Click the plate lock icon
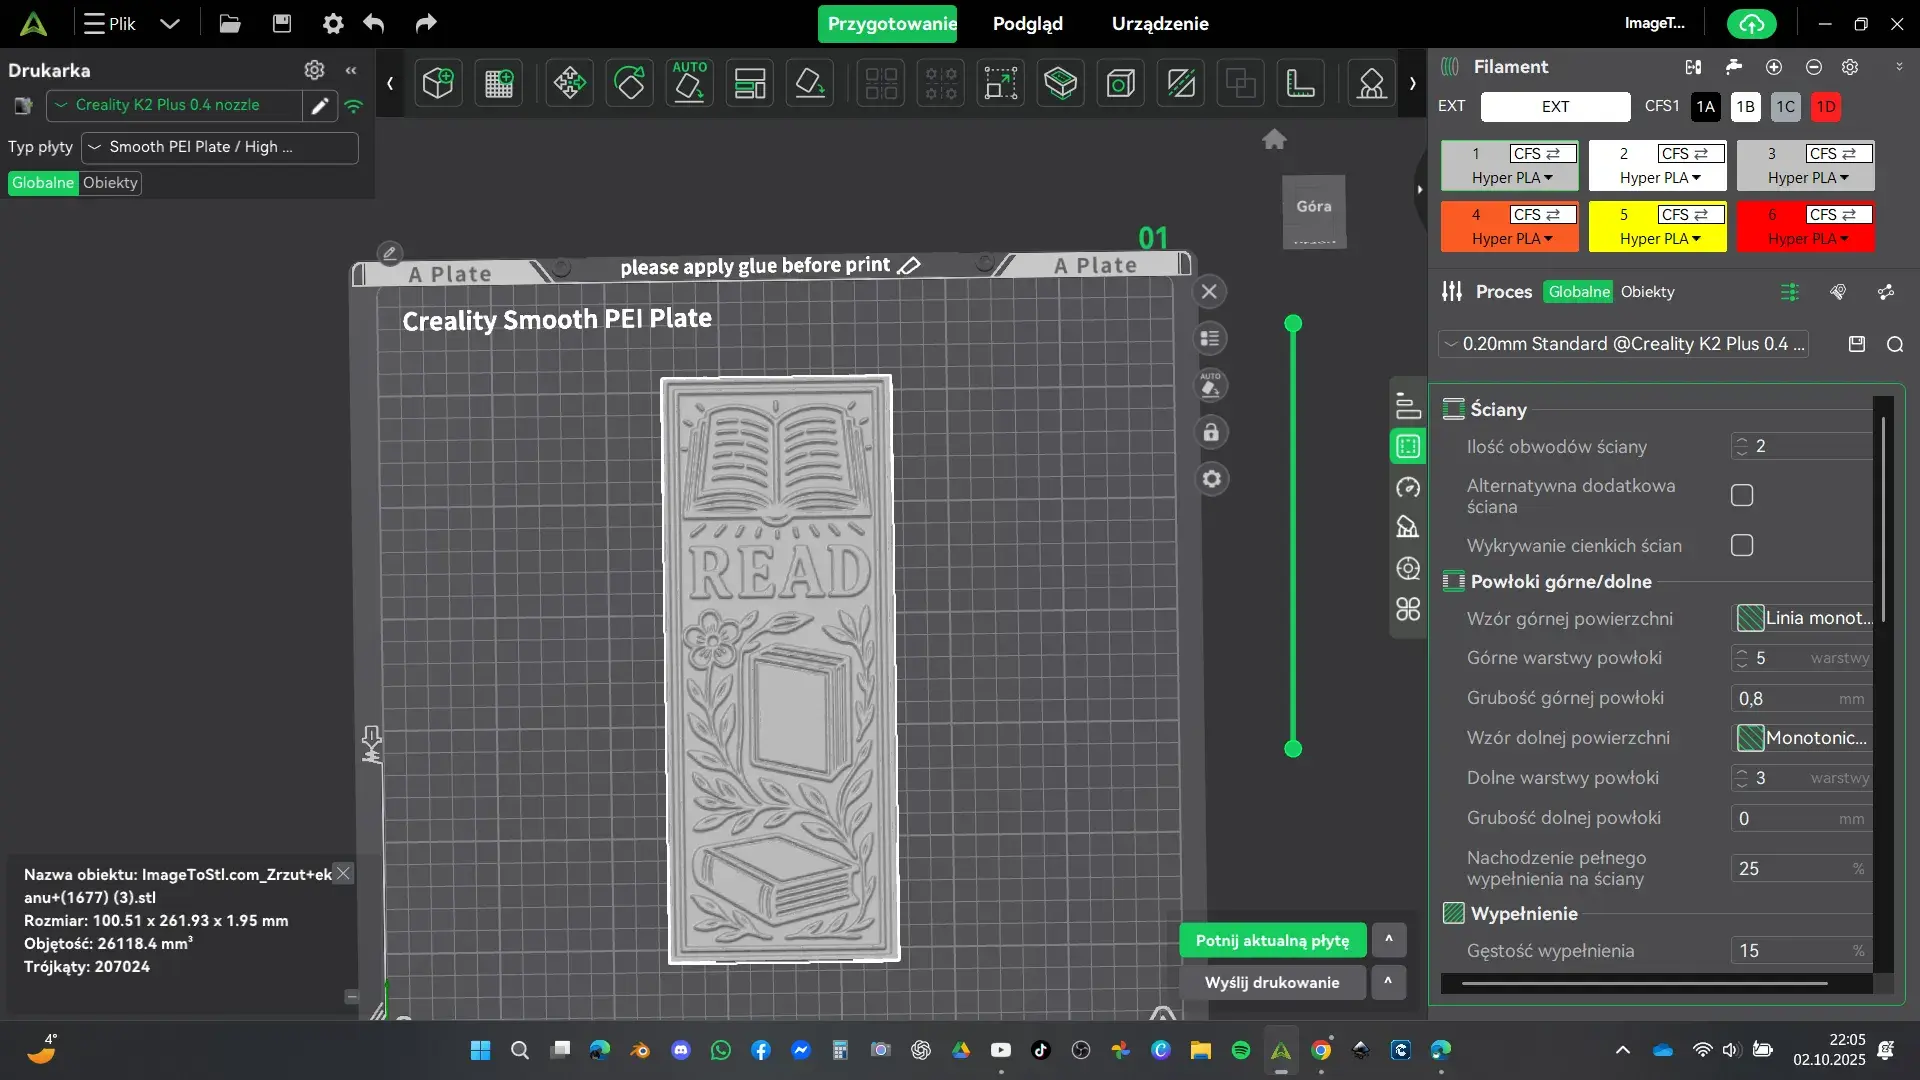Viewport: 1920px width, 1080px height. tap(1211, 433)
